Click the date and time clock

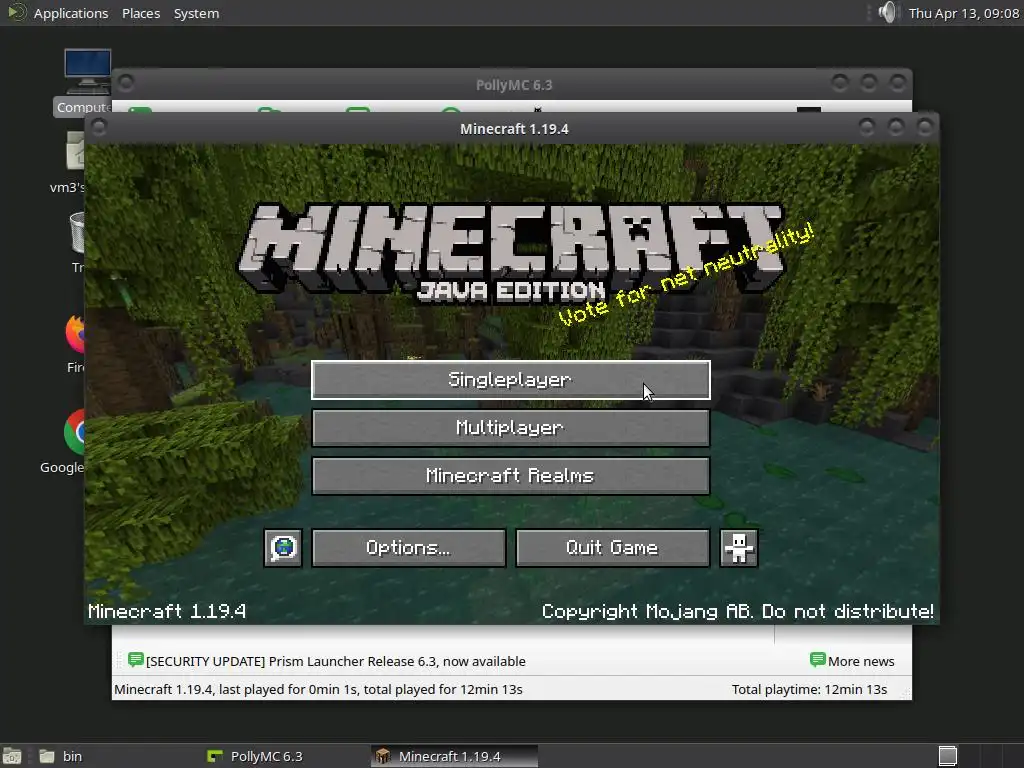(963, 13)
